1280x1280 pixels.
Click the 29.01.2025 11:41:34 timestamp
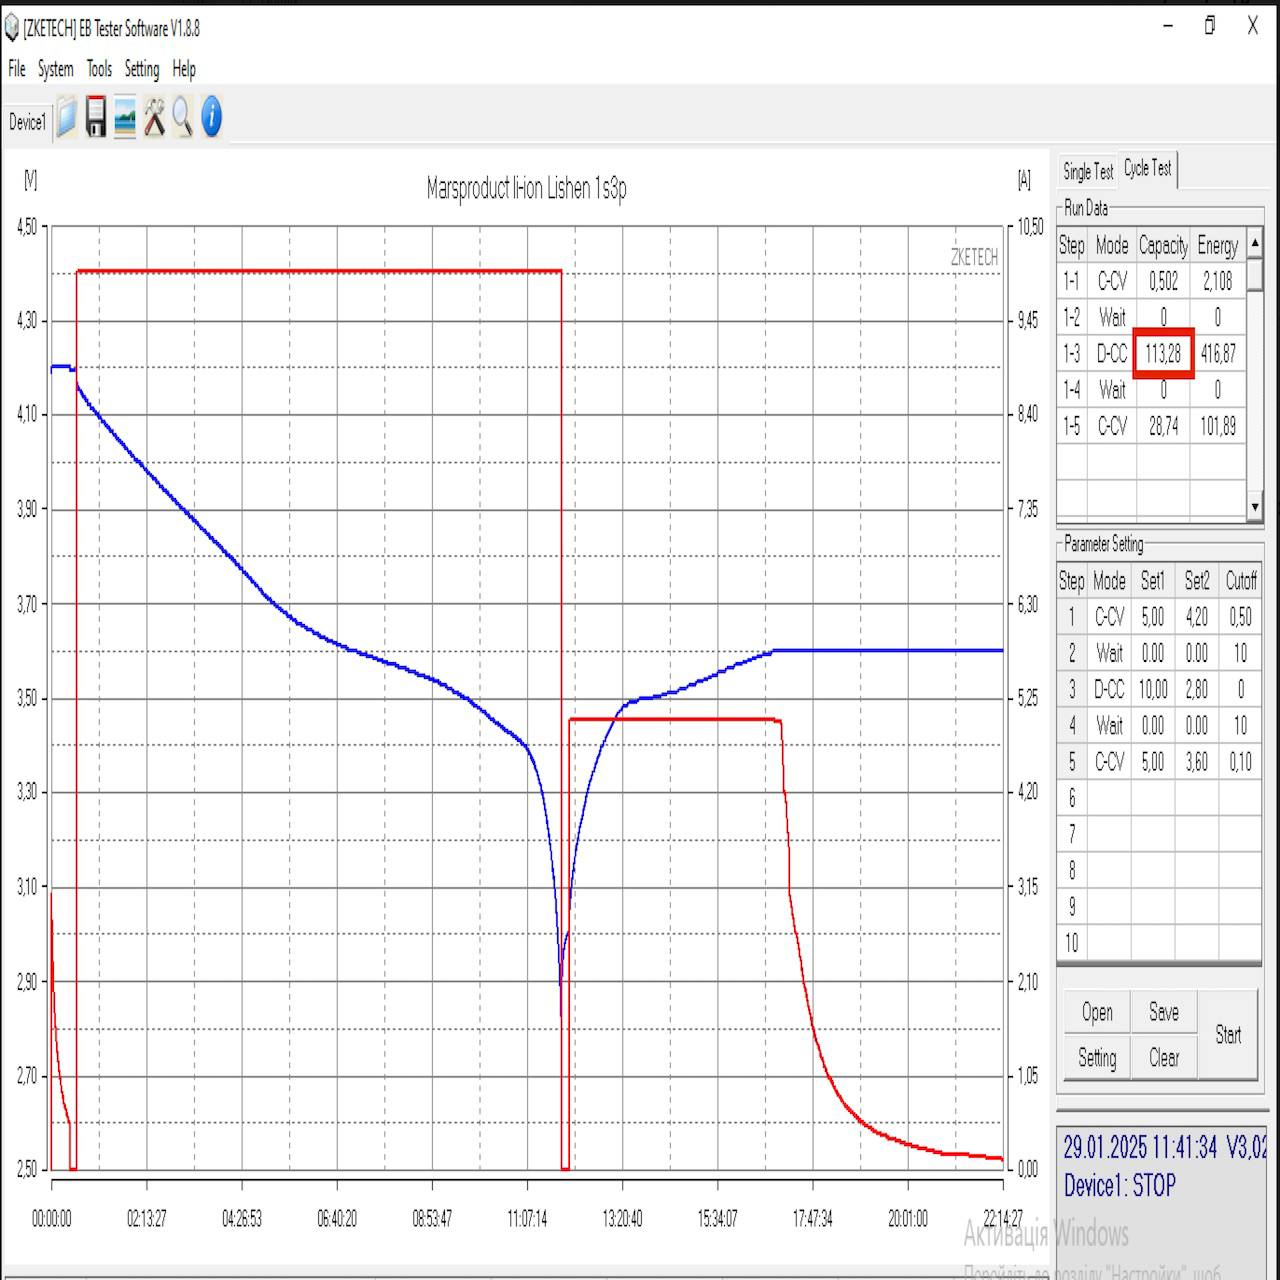pyautogui.click(x=1140, y=1147)
